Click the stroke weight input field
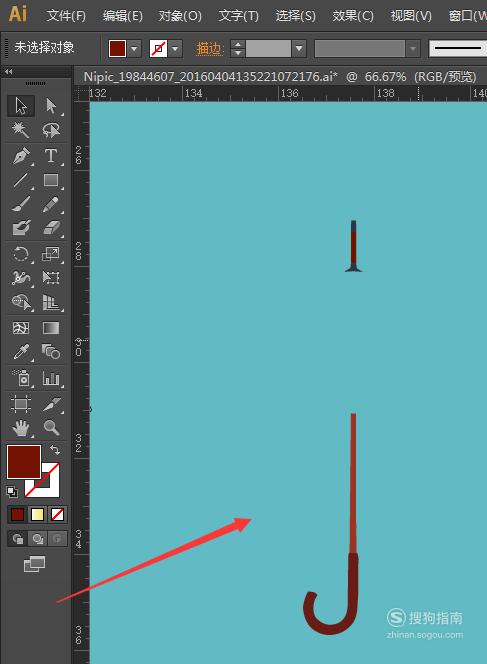Image resolution: width=487 pixels, height=664 pixels. tap(268, 49)
